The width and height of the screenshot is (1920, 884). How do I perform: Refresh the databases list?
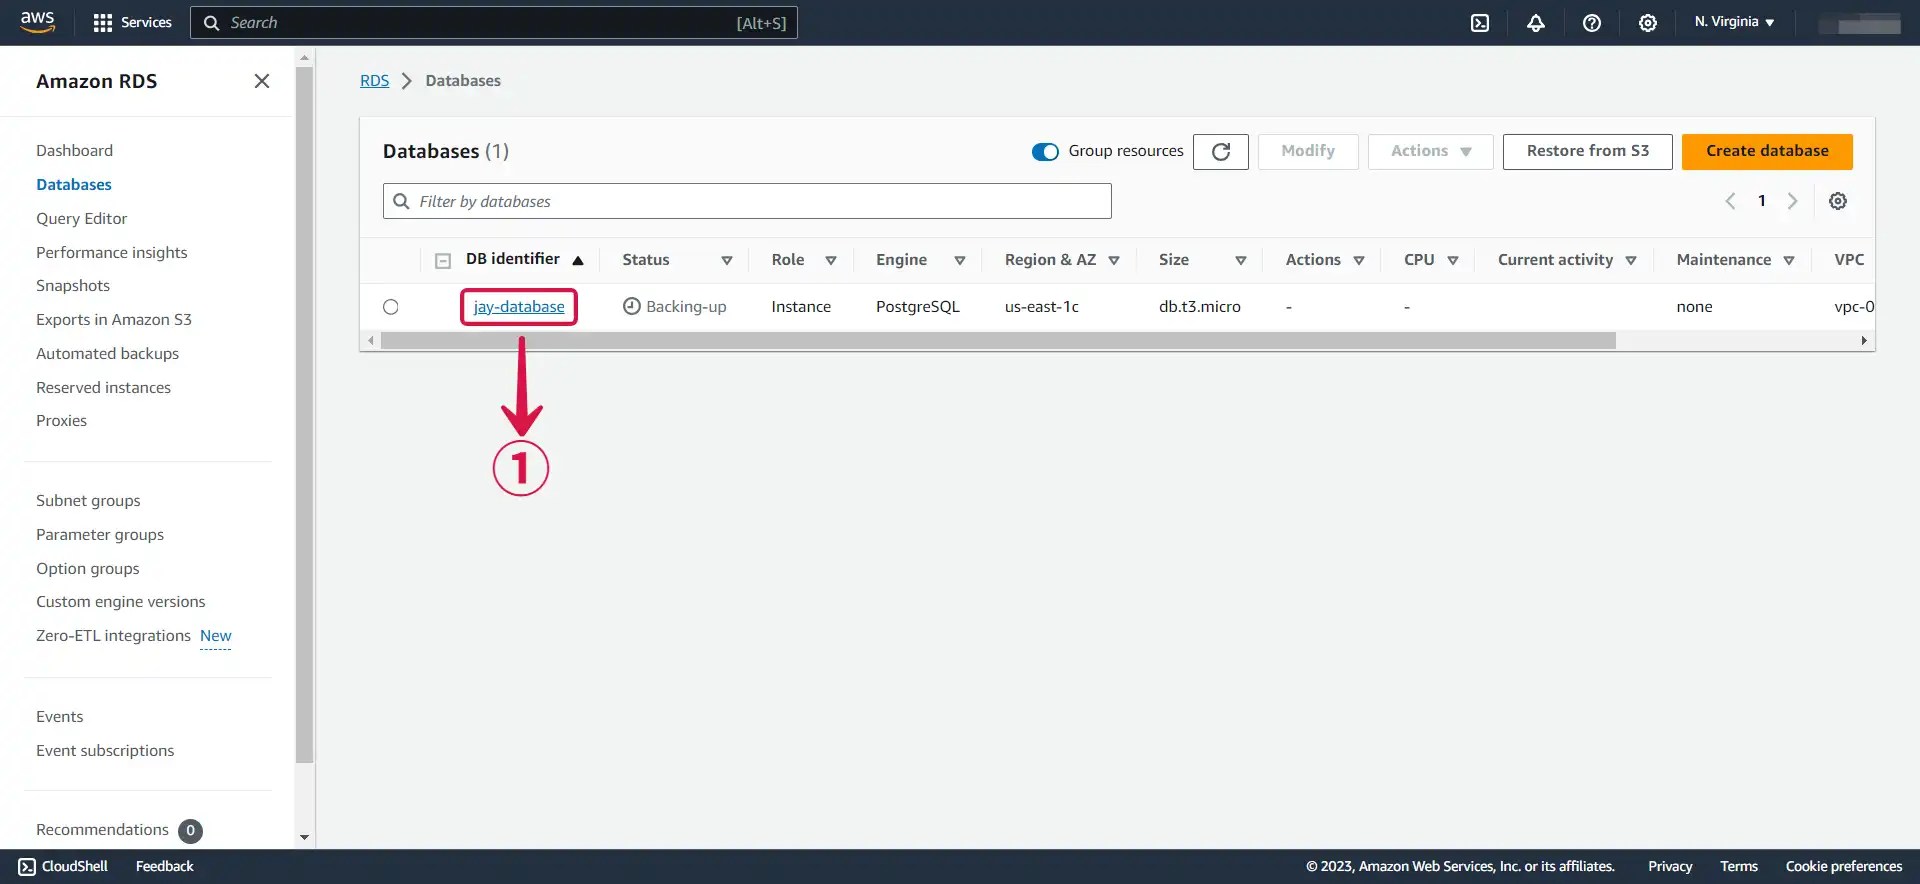(1221, 151)
